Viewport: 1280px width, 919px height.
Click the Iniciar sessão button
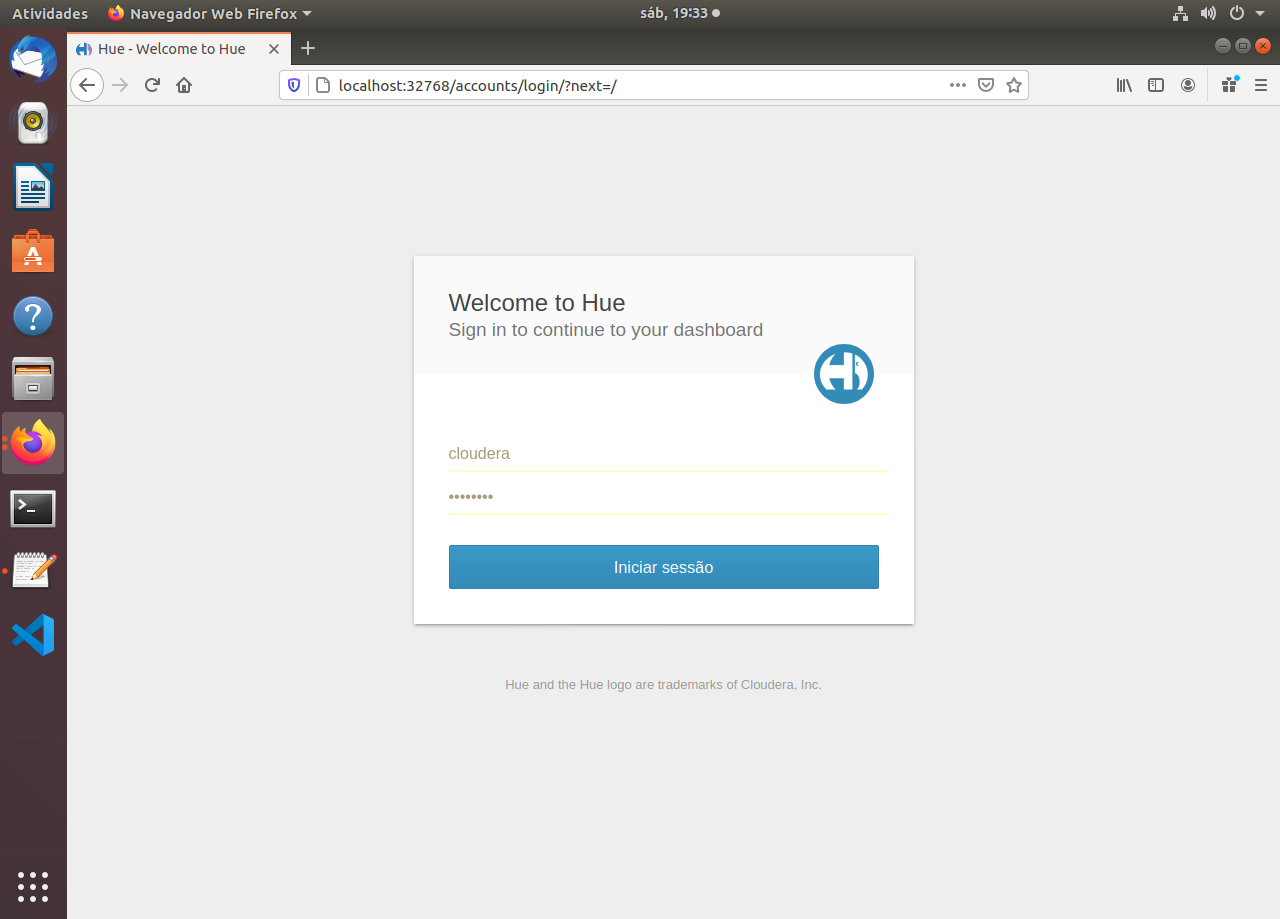(x=664, y=567)
